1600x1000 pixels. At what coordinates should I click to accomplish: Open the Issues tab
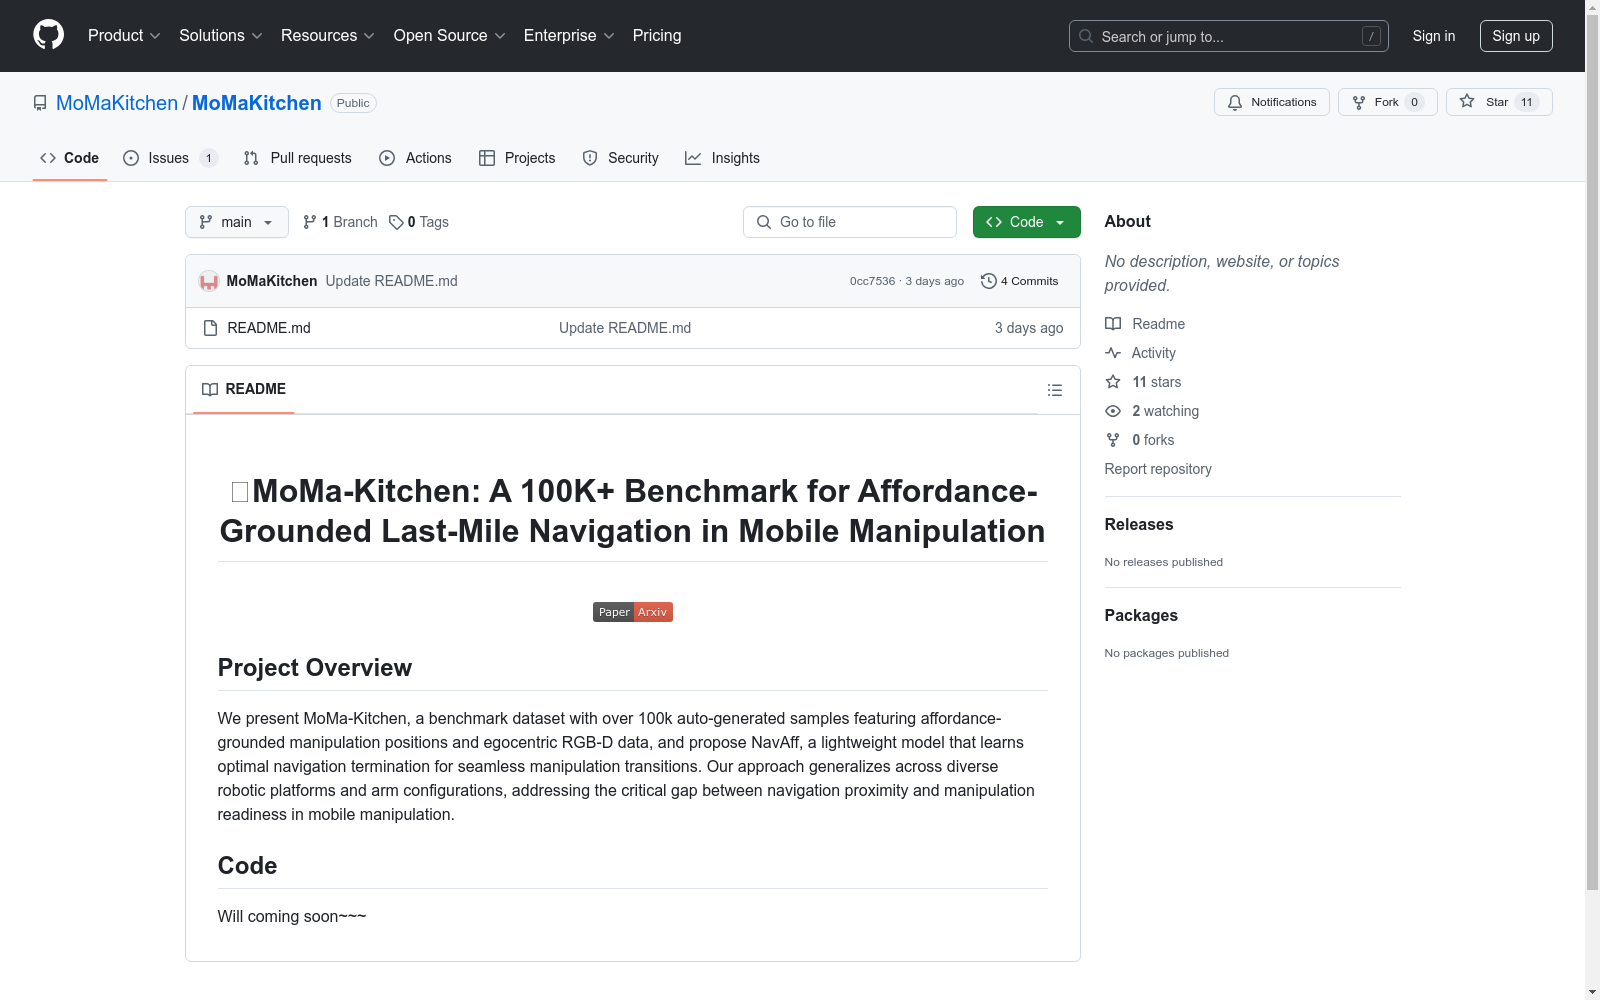click(x=170, y=158)
